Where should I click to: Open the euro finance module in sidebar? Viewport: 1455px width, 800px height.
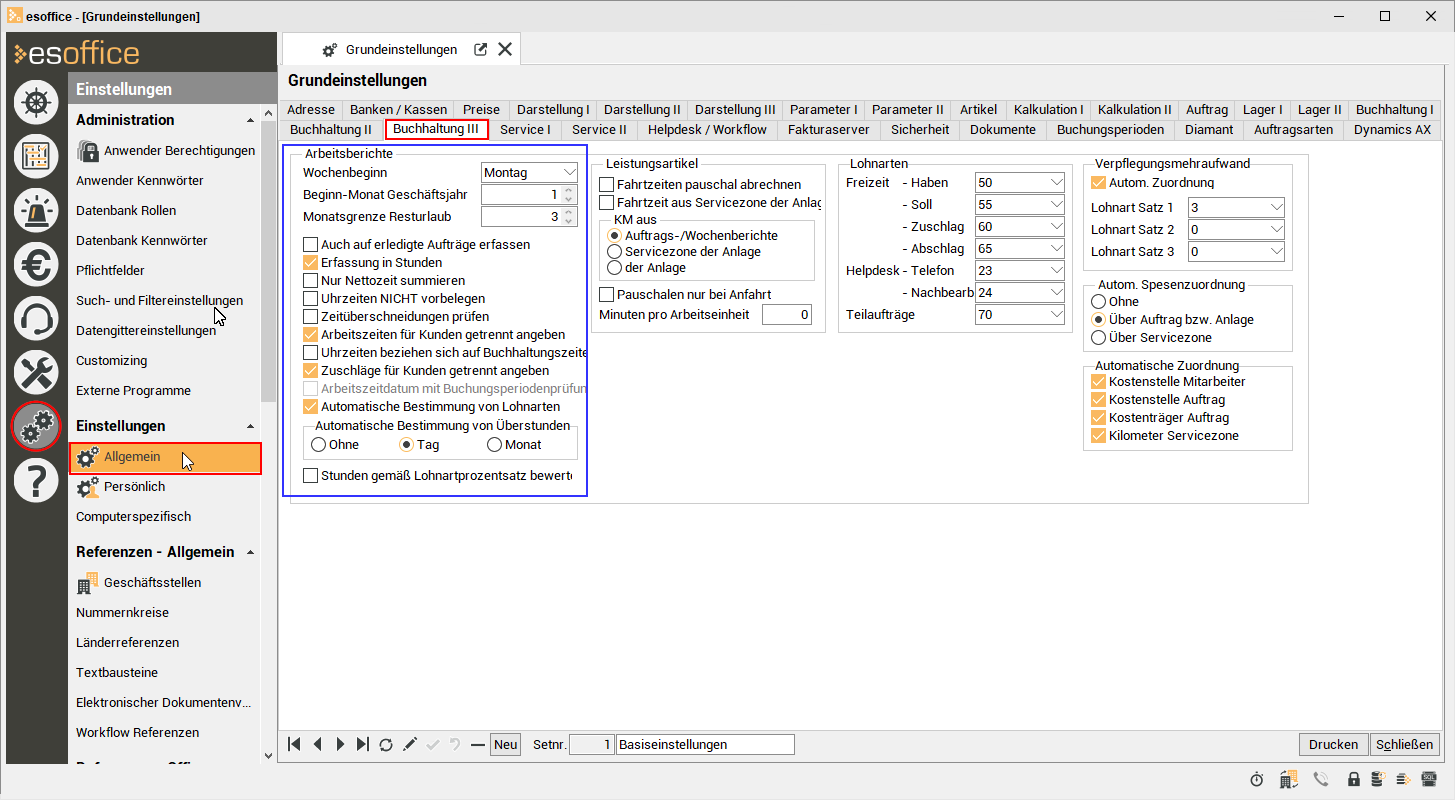[x=36, y=264]
